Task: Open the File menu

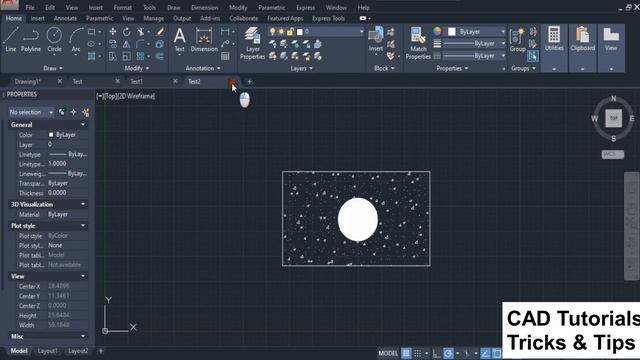Action: click(30, 7)
